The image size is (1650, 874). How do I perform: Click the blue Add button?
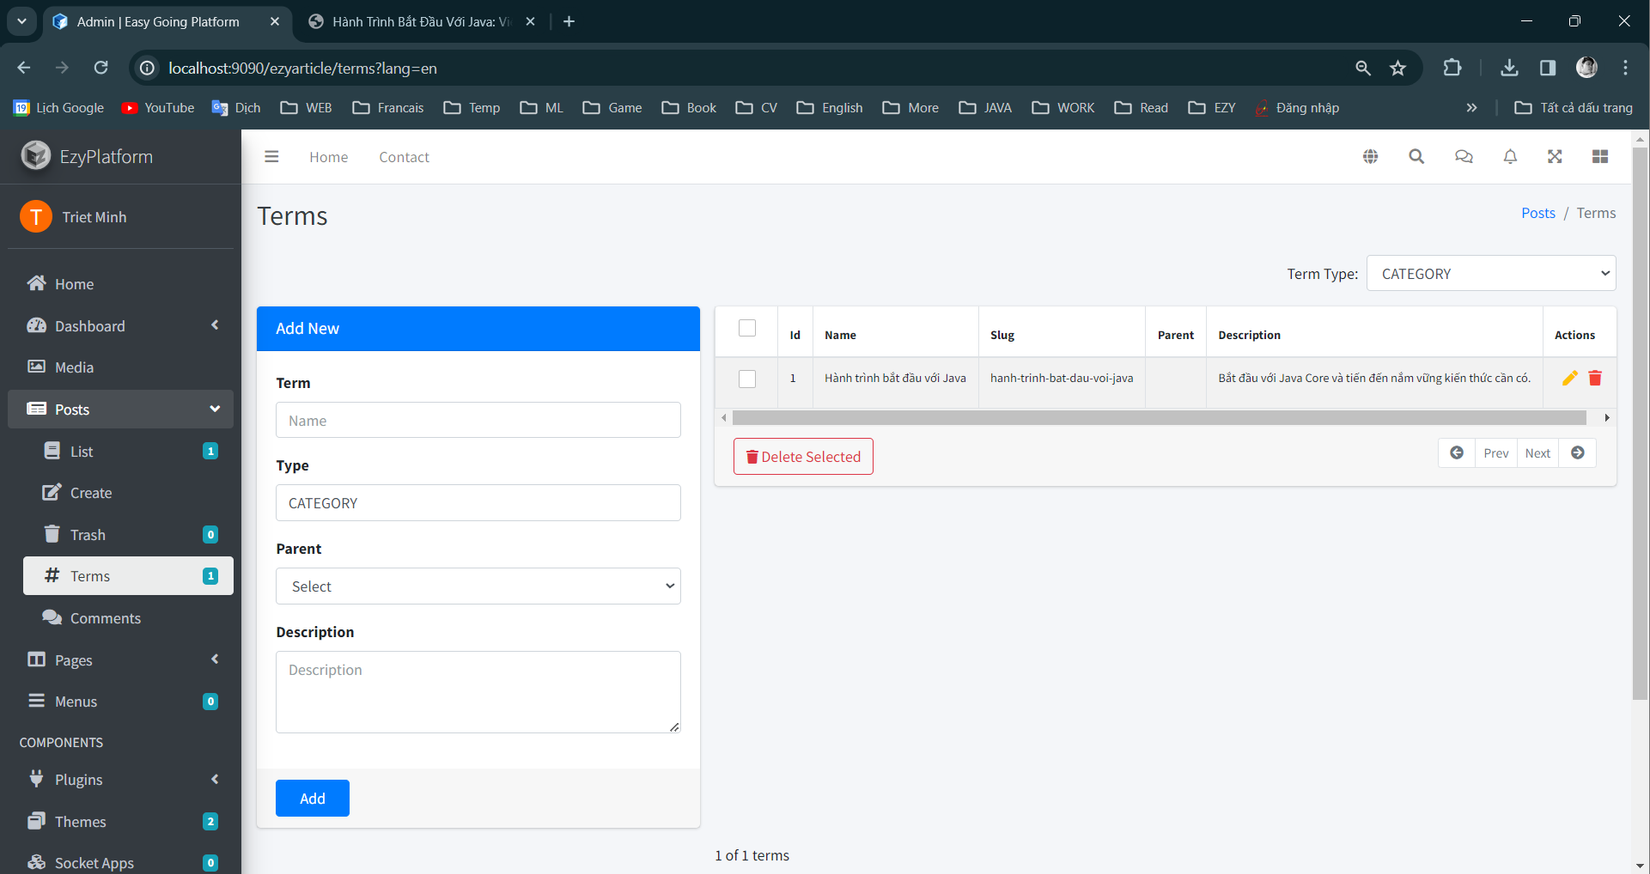(312, 798)
